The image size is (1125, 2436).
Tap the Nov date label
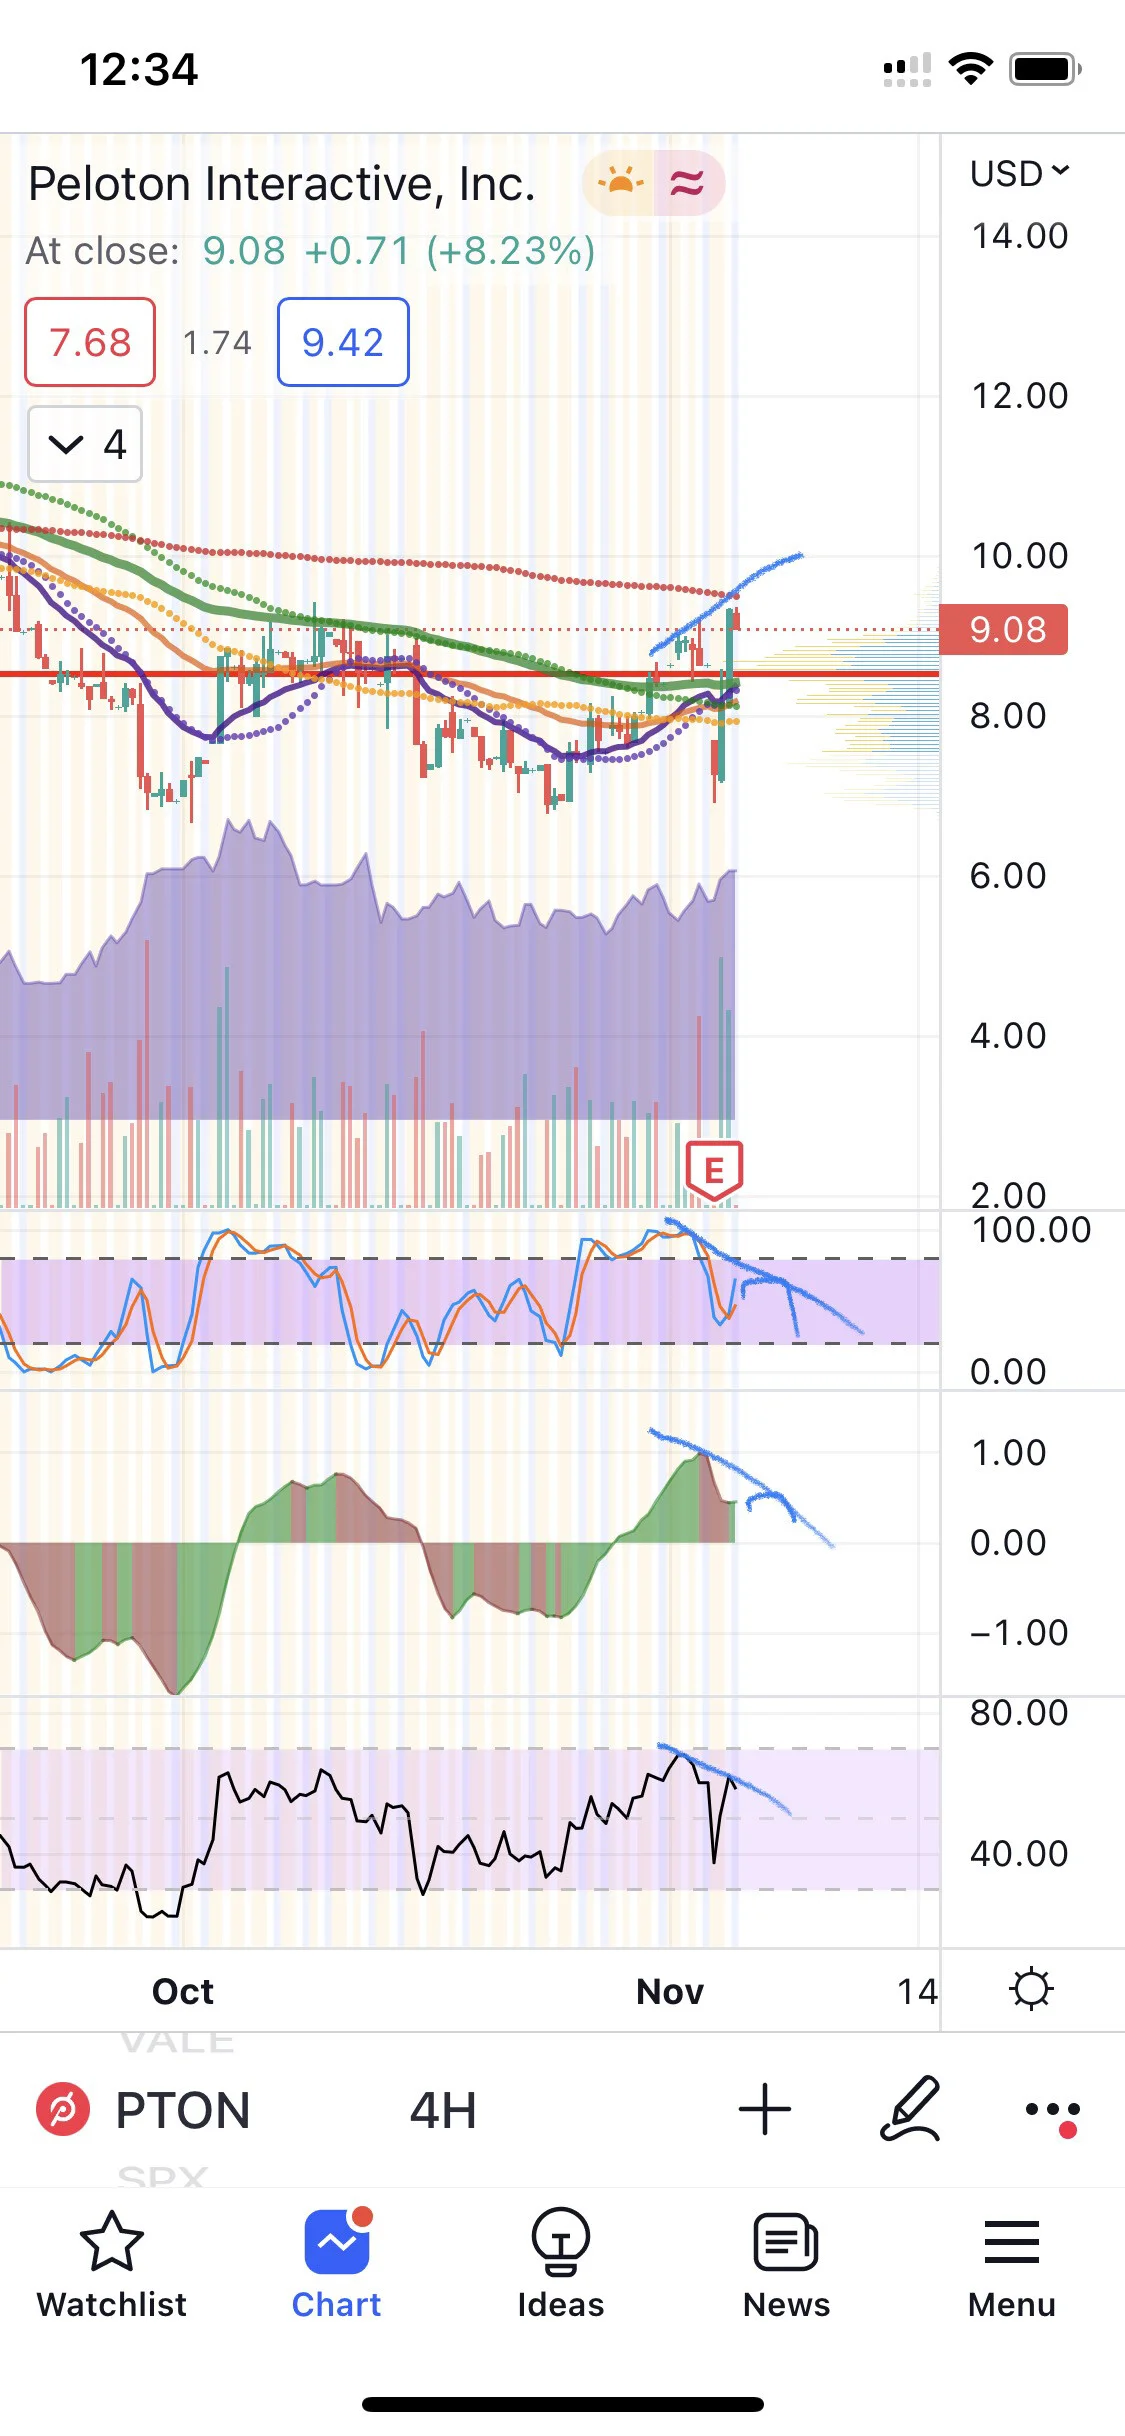670,1991
